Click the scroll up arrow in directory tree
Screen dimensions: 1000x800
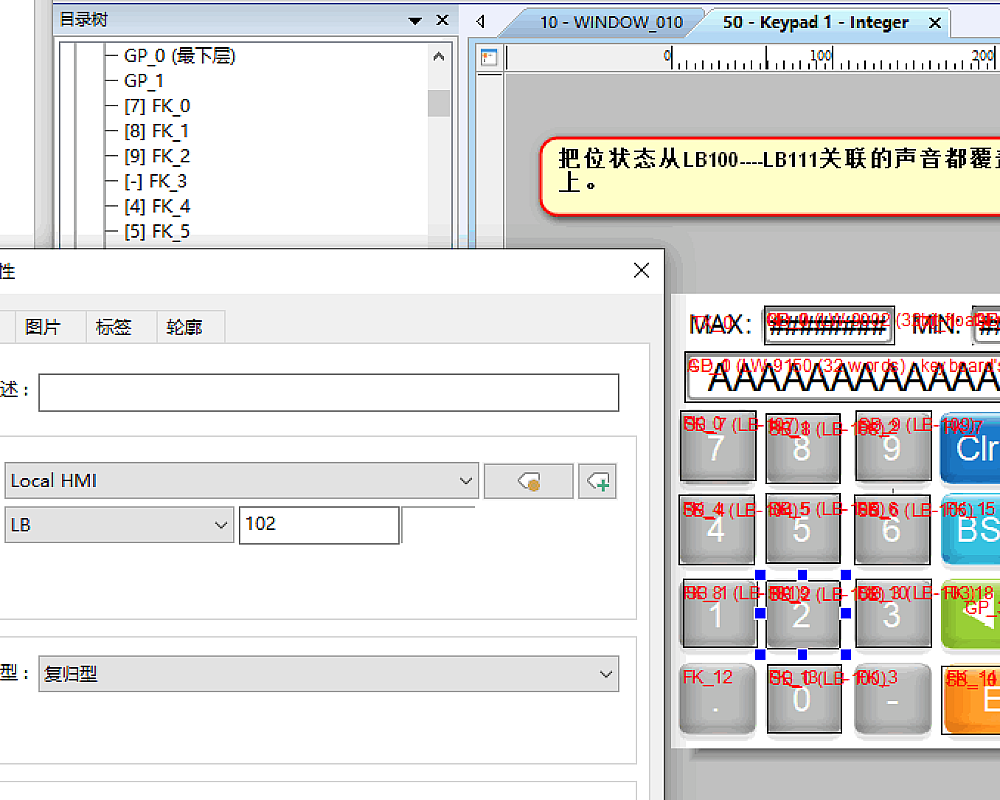point(439,57)
